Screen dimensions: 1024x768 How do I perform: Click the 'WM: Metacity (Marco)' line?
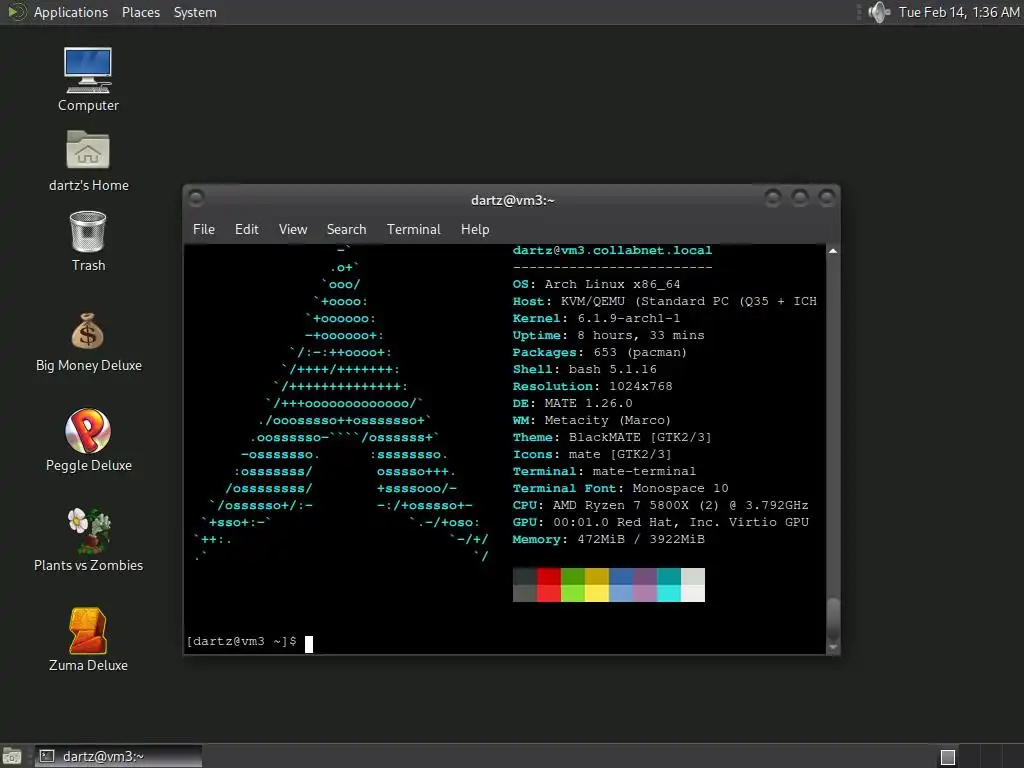[592, 420]
